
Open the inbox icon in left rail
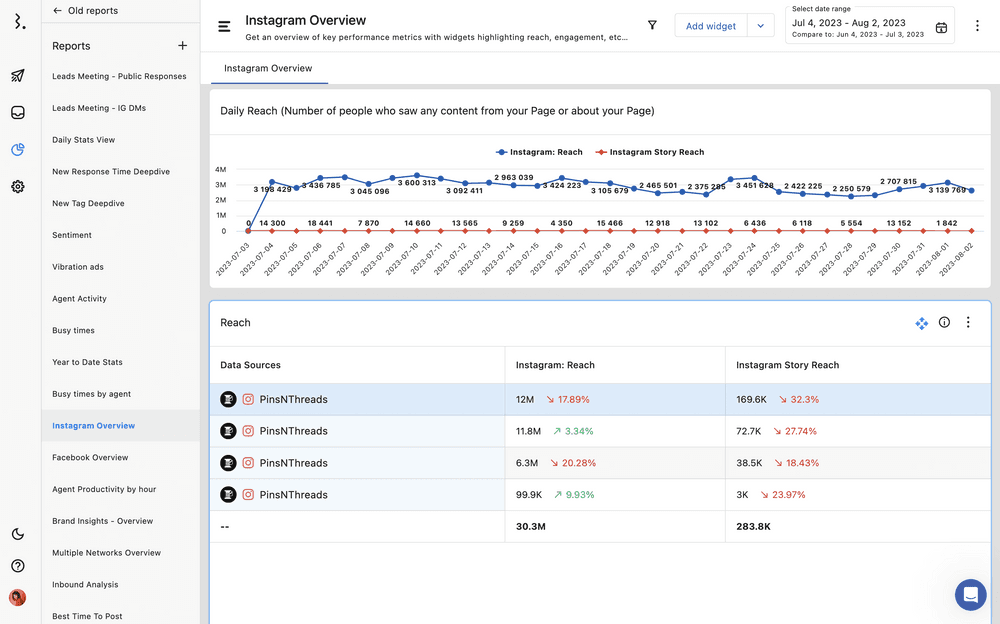click(18, 113)
